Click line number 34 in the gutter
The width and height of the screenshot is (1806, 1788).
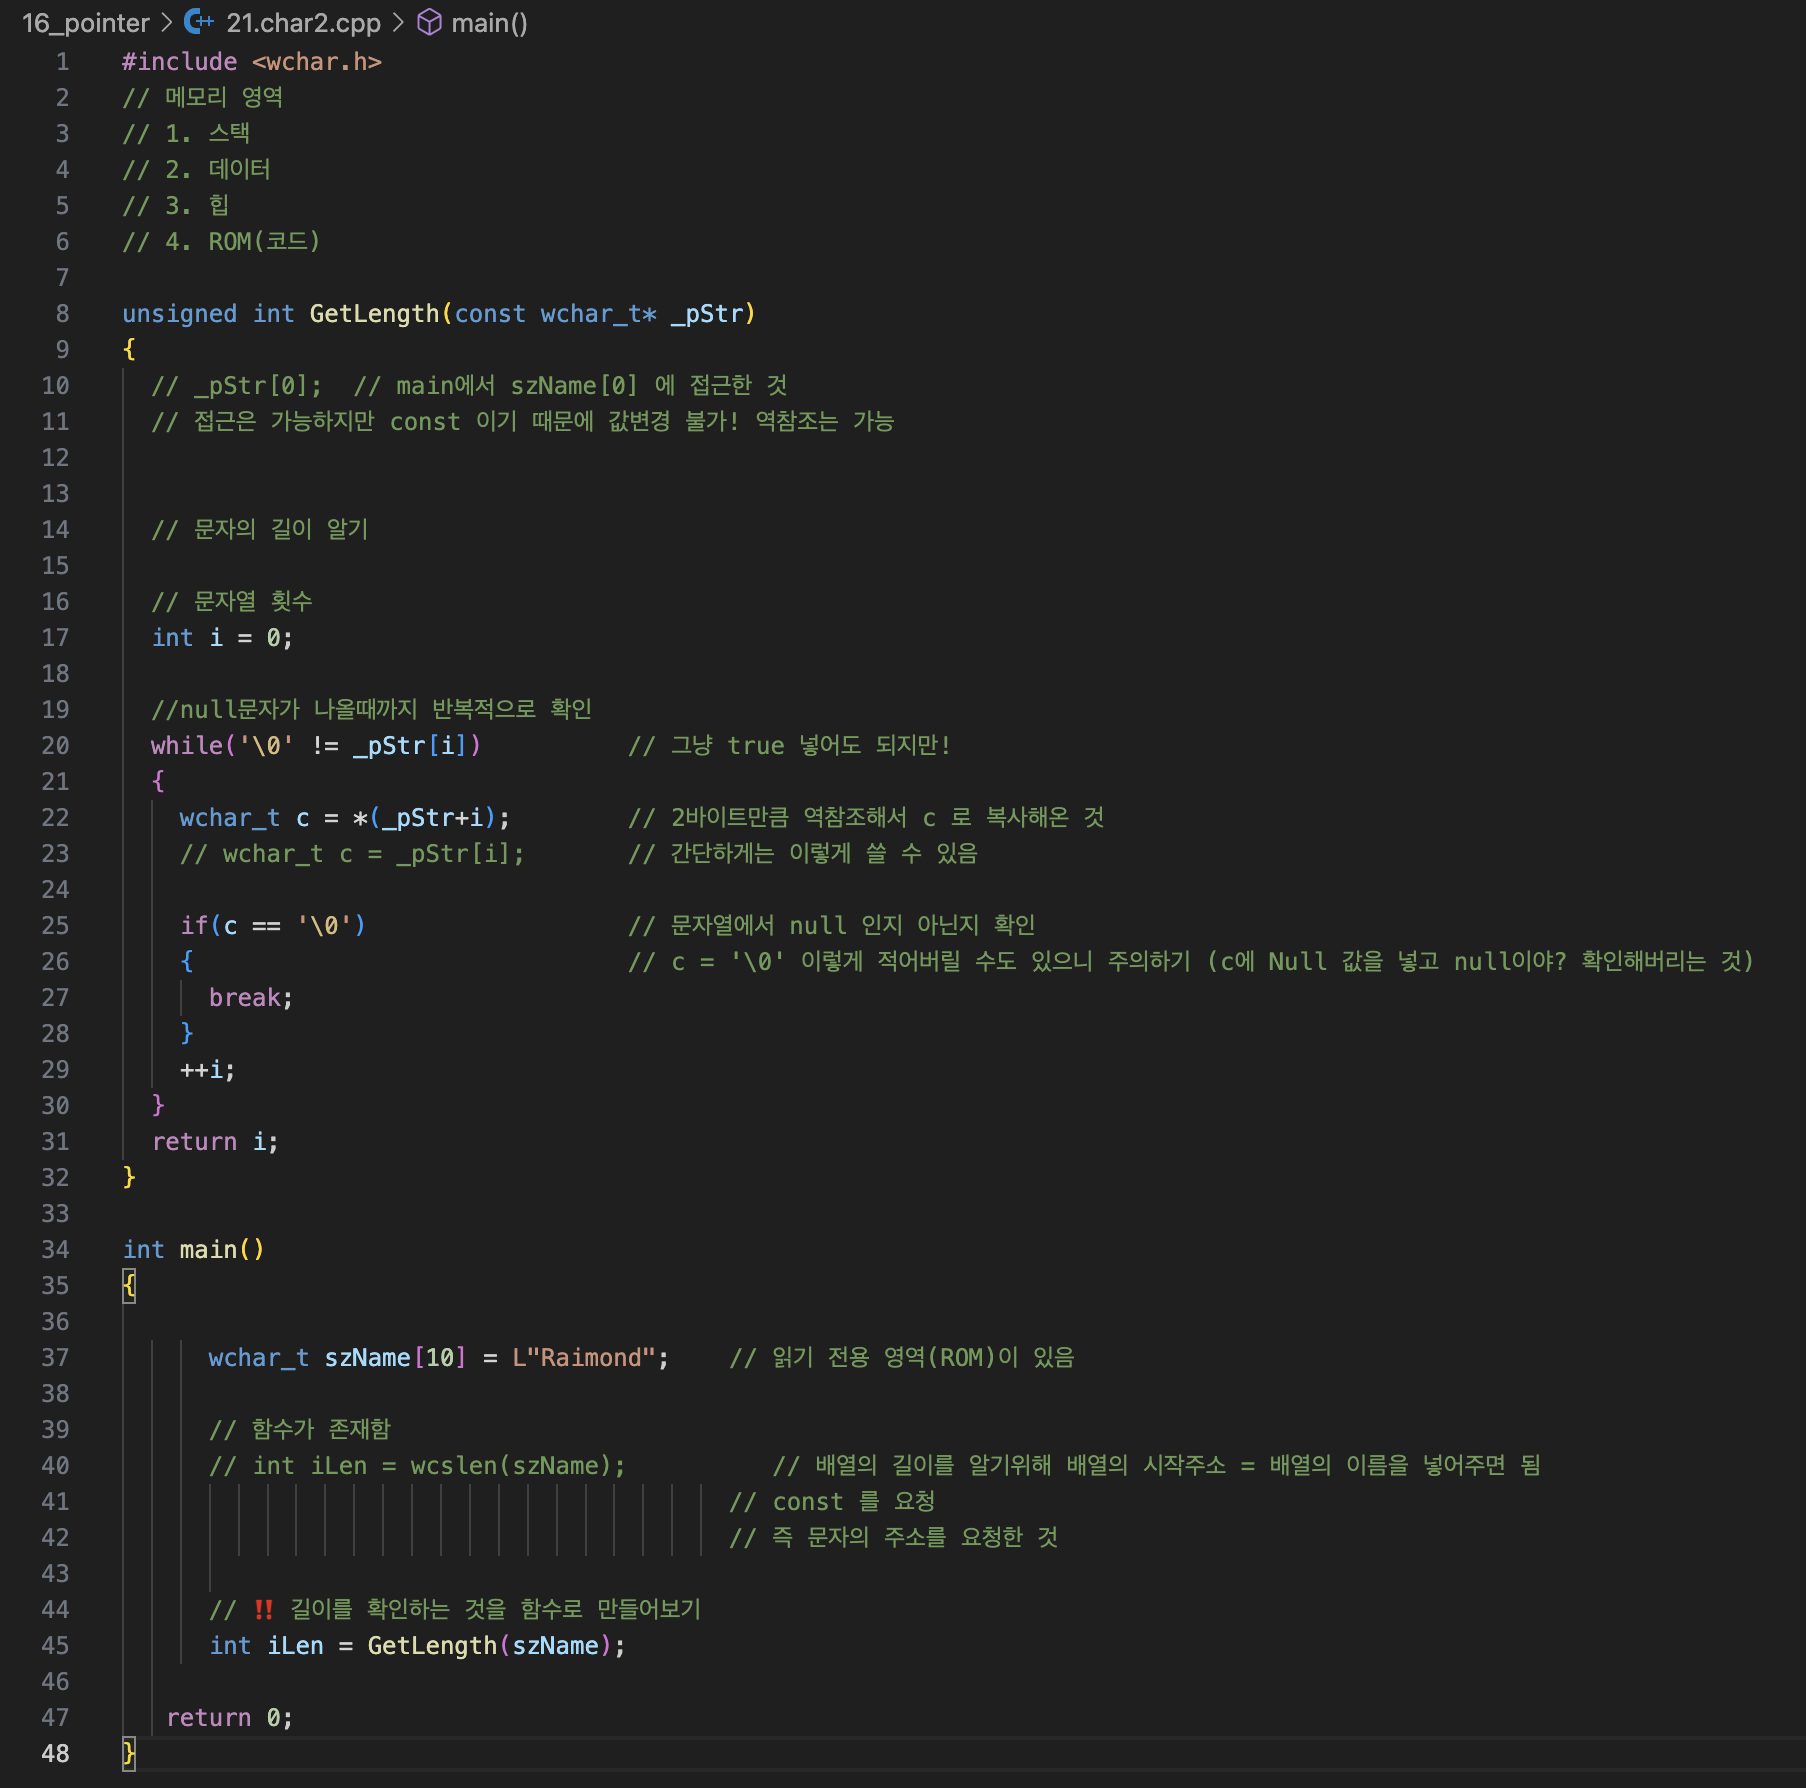tap(55, 1250)
